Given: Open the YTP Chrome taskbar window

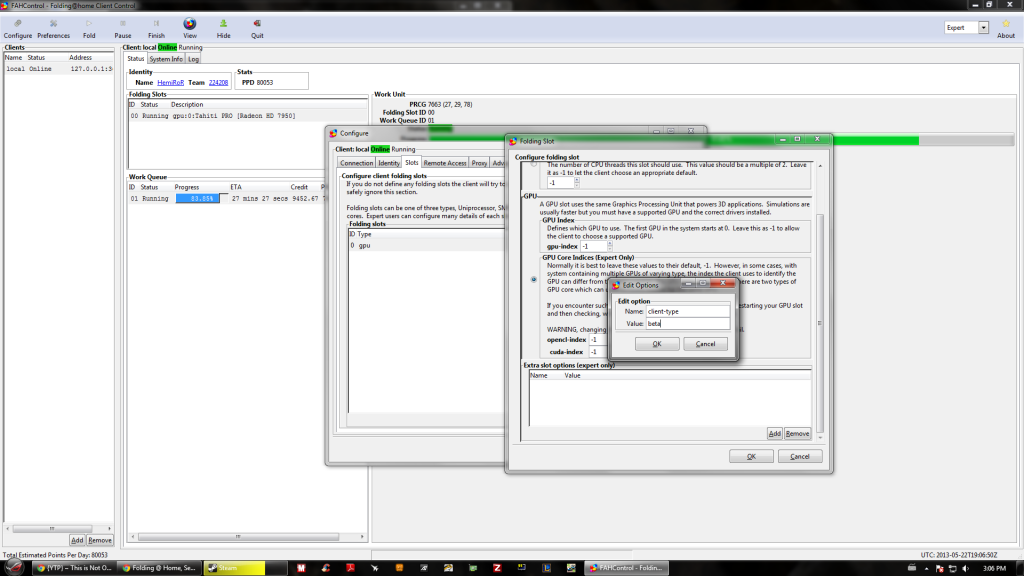Looking at the screenshot, I should tap(74, 568).
